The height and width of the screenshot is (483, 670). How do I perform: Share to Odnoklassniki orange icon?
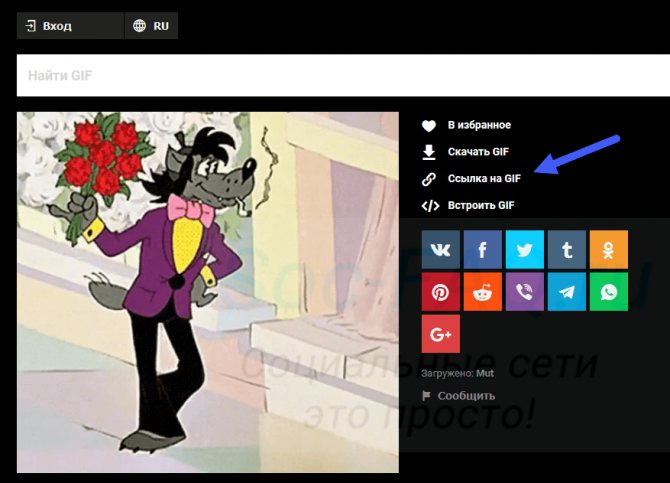[609, 250]
